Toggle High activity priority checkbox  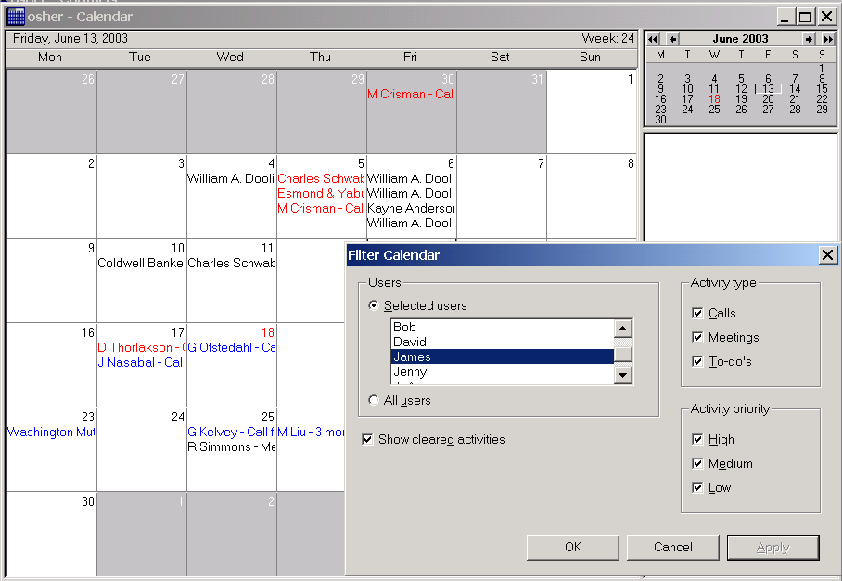tap(697, 439)
